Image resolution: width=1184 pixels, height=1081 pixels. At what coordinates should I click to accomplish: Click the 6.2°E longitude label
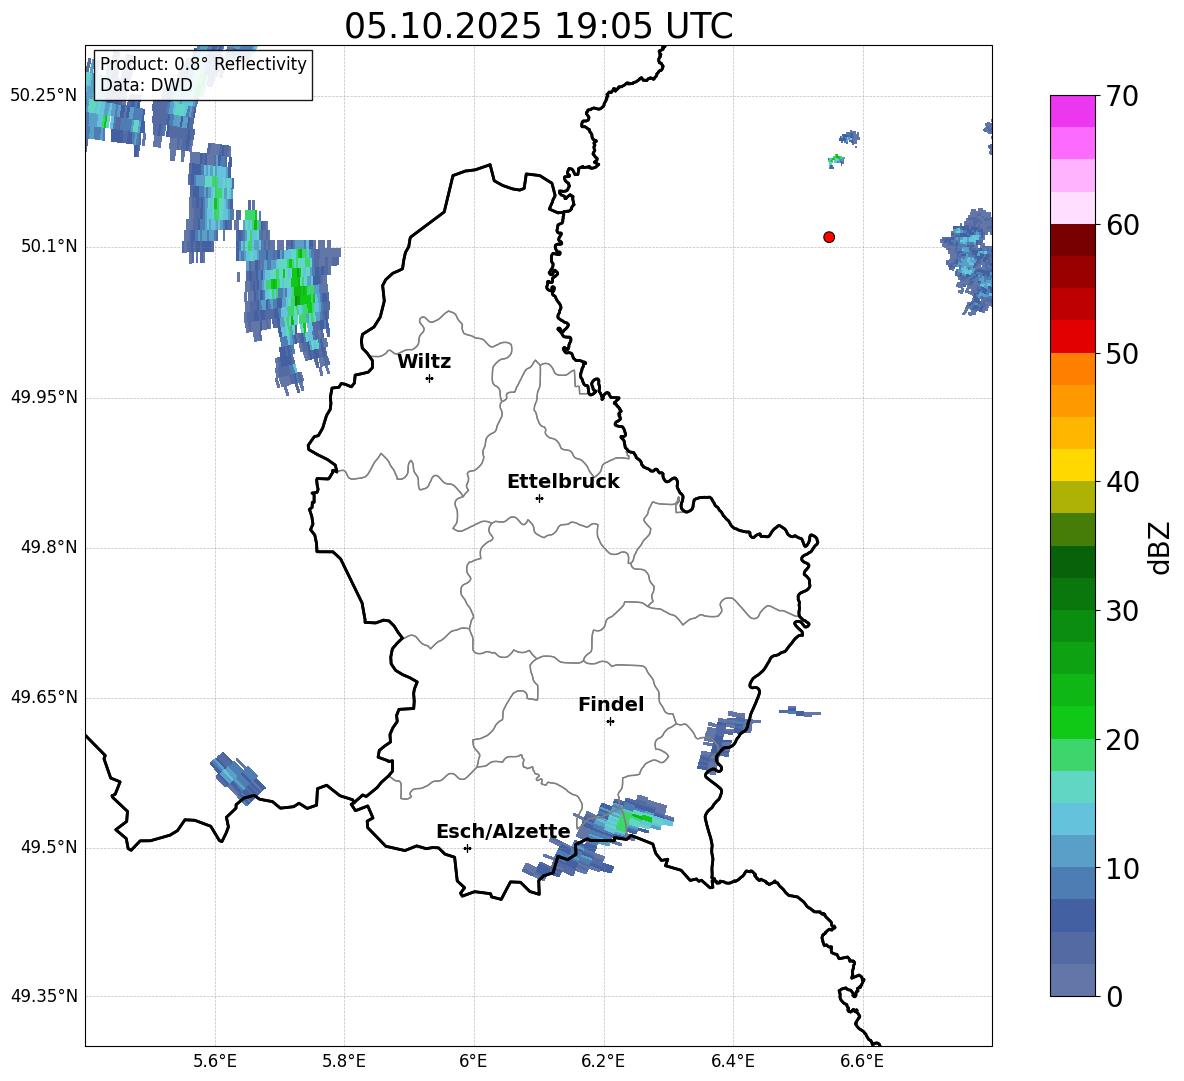[603, 1062]
